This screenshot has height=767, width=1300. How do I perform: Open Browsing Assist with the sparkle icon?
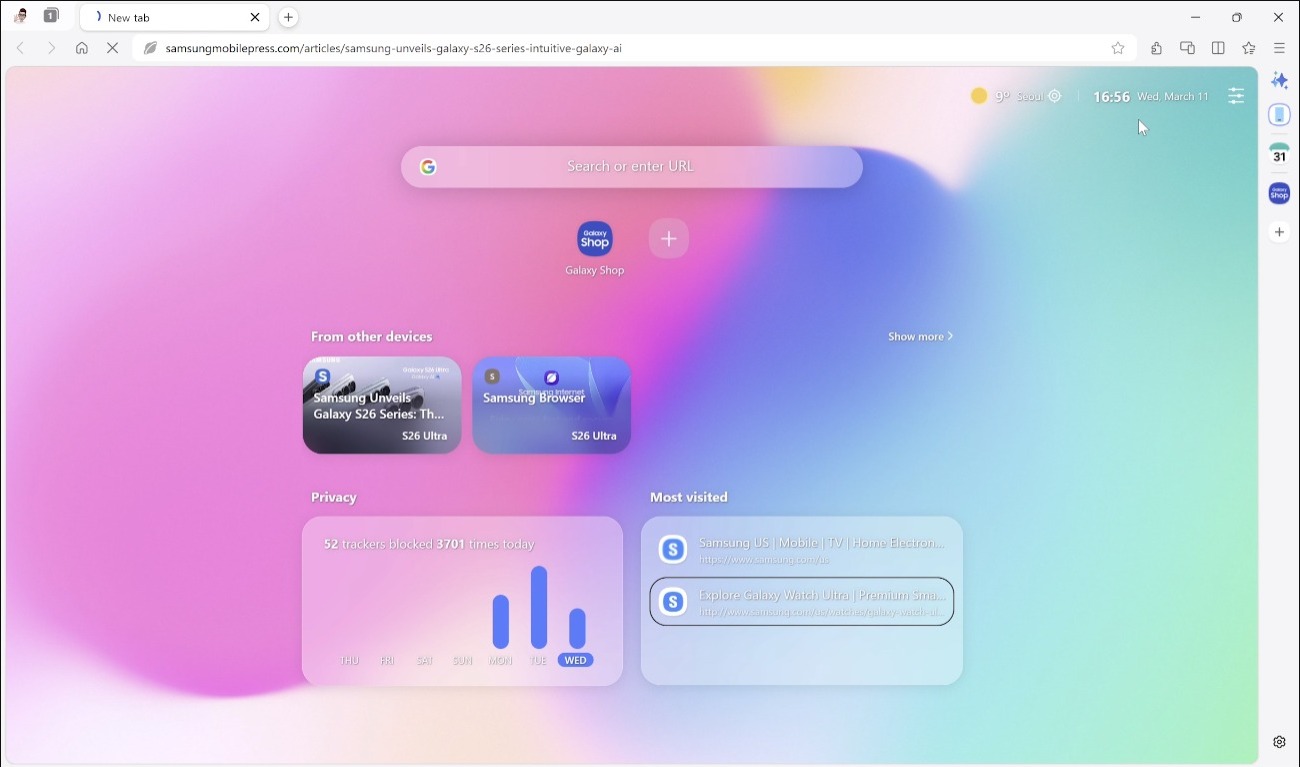tap(1279, 80)
